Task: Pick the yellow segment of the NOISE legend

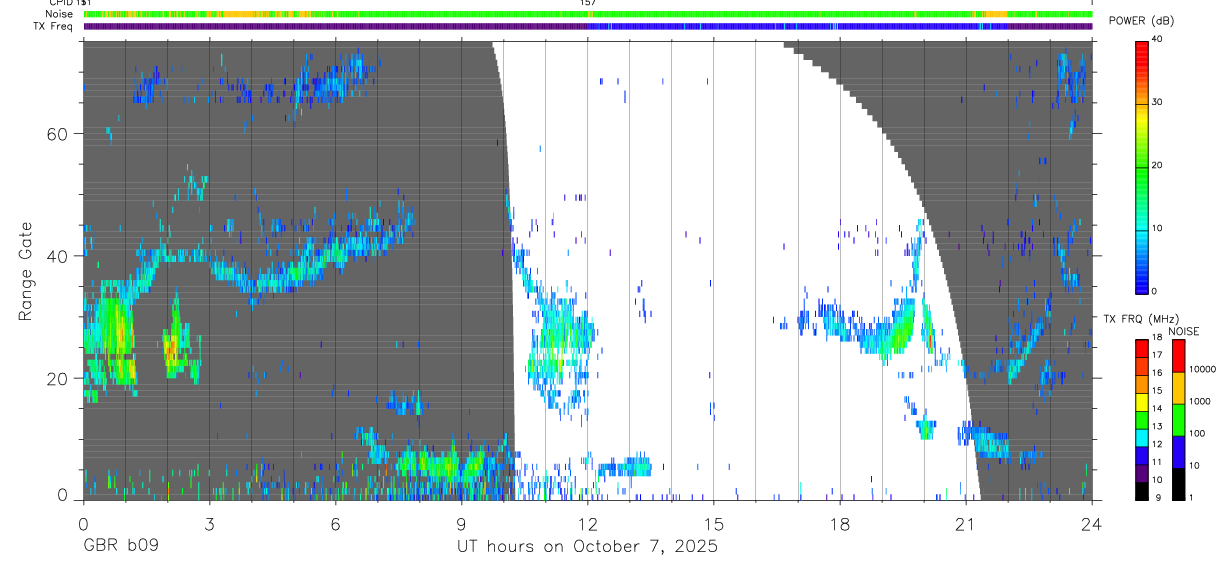Action: pyautogui.click(x=1178, y=387)
